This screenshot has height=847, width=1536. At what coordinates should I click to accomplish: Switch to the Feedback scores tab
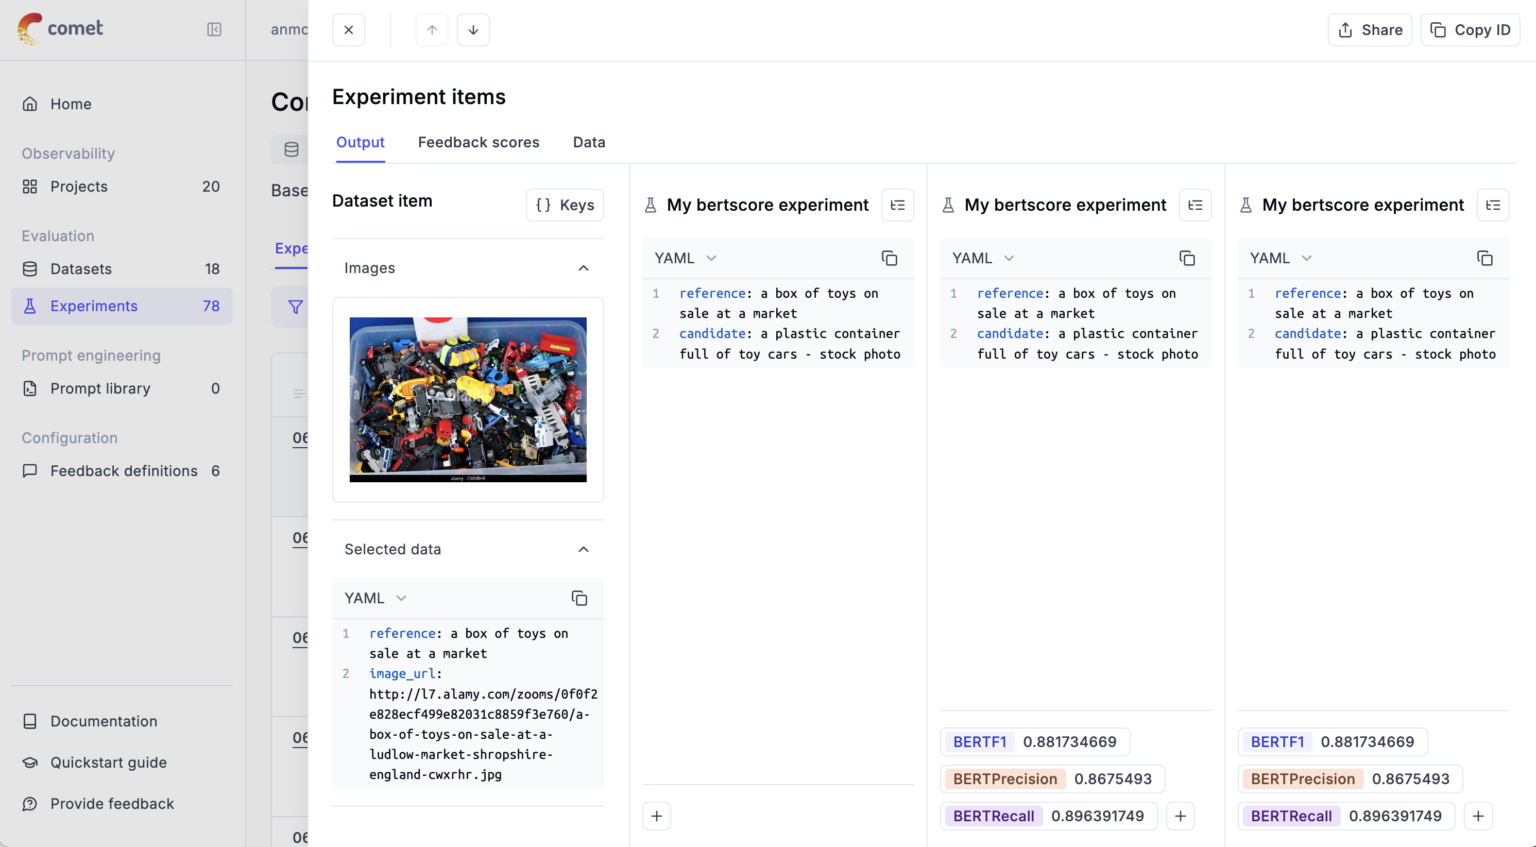[x=478, y=142]
